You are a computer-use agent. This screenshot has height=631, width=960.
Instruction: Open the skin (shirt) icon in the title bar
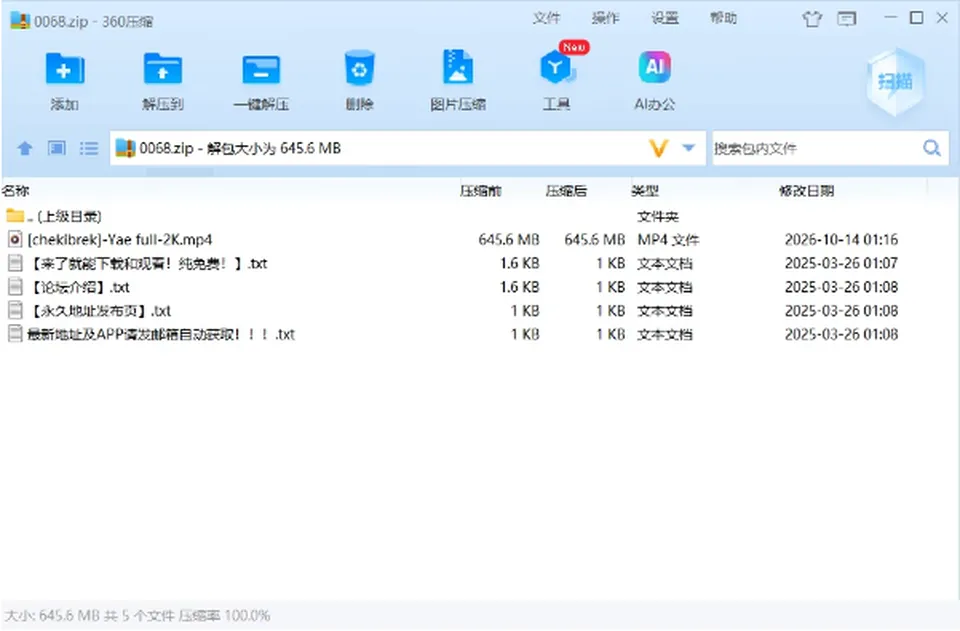812,19
